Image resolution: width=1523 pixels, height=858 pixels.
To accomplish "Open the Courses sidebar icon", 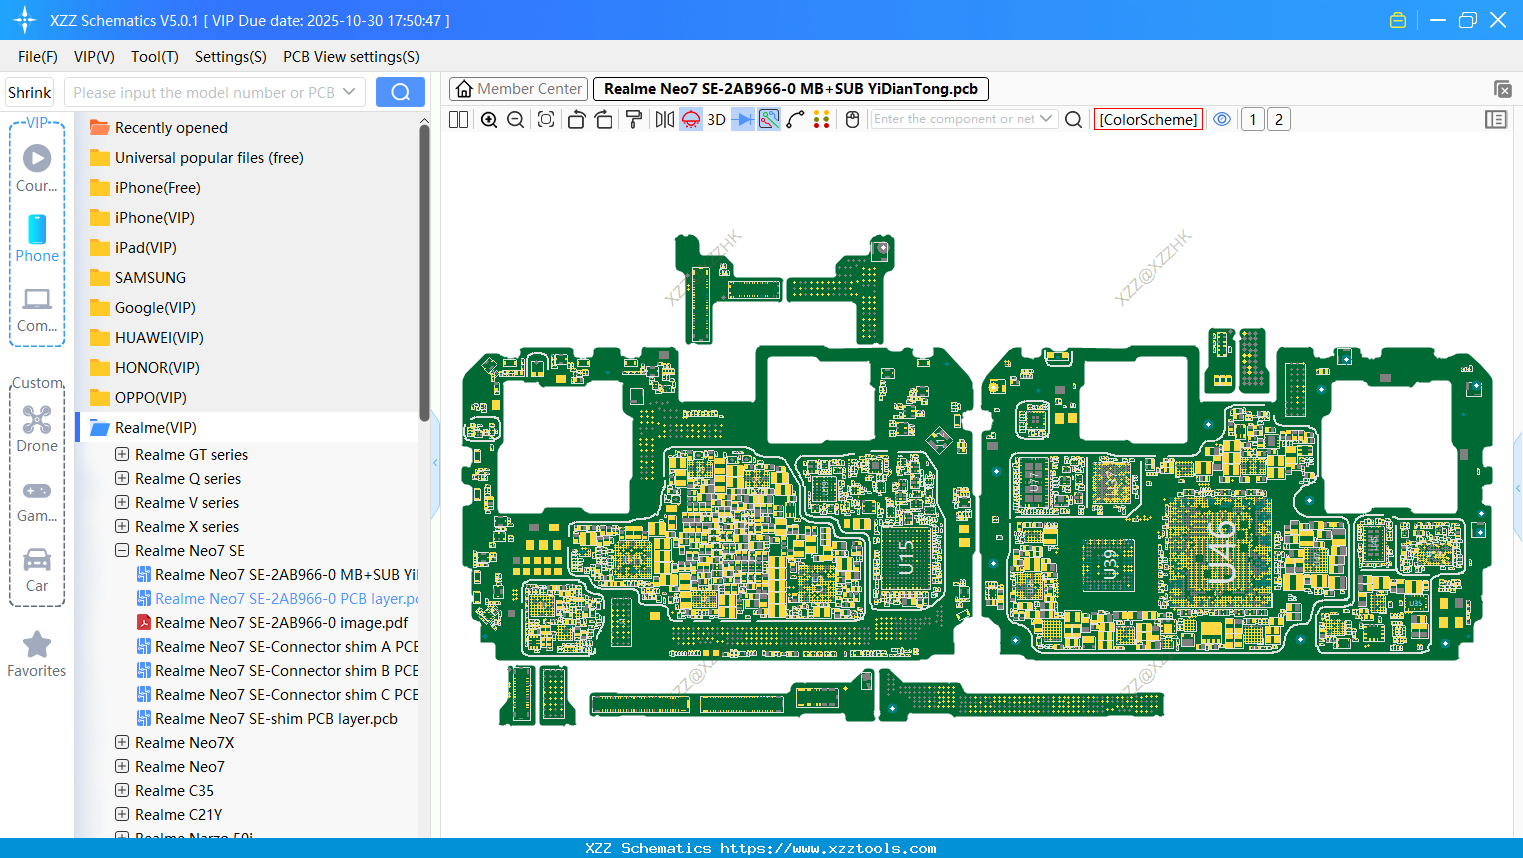I will (37, 169).
